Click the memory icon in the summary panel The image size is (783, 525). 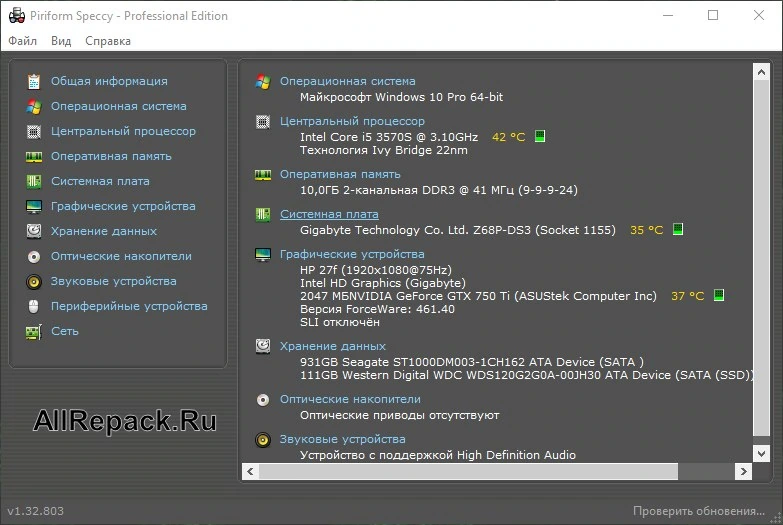point(263,175)
